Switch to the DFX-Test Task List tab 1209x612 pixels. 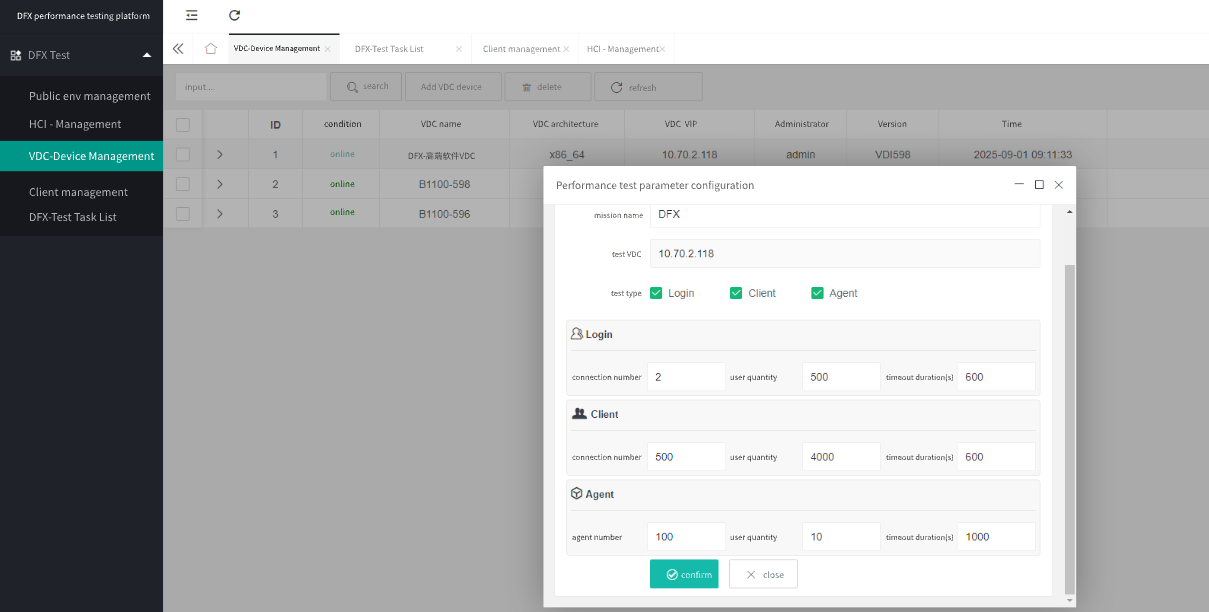click(389, 49)
